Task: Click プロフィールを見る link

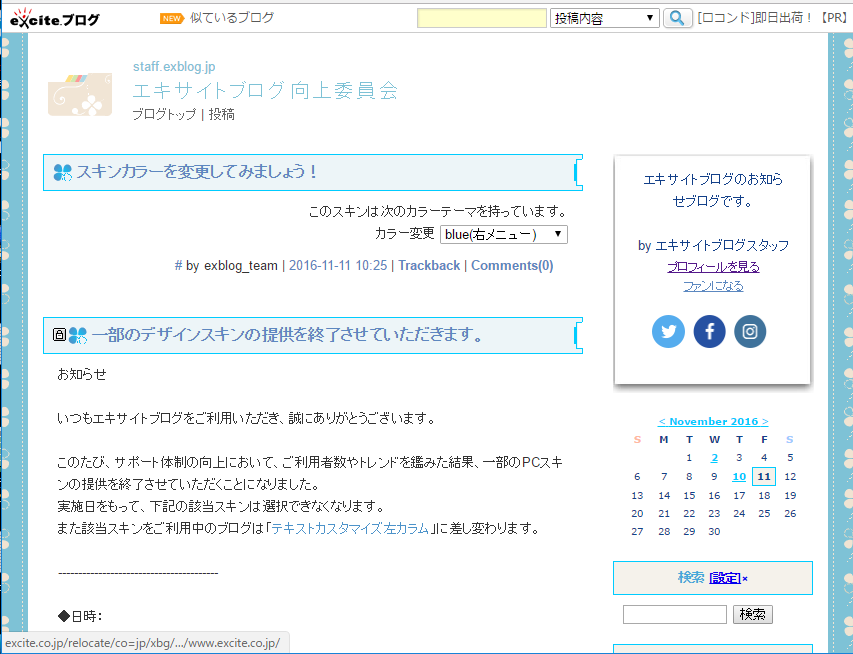Action: (x=713, y=267)
